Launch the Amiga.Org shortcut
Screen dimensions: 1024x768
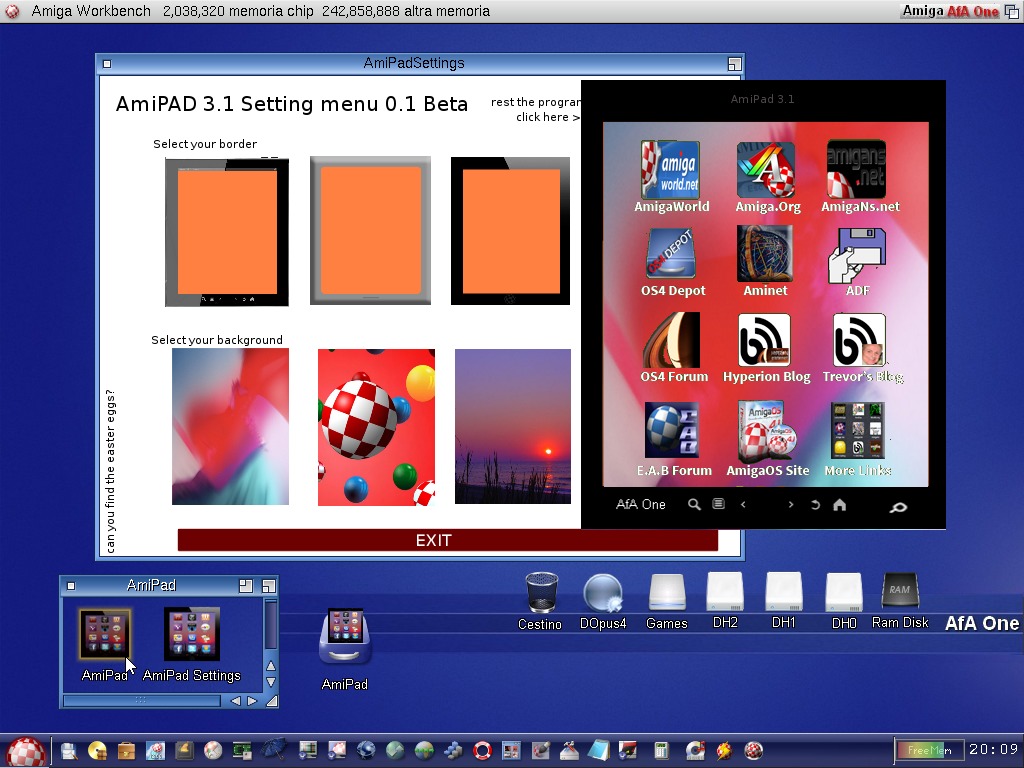coord(766,171)
